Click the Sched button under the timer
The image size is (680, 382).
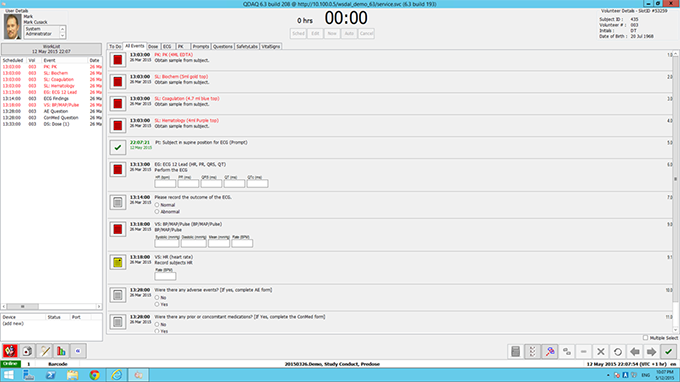[x=298, y=33]
